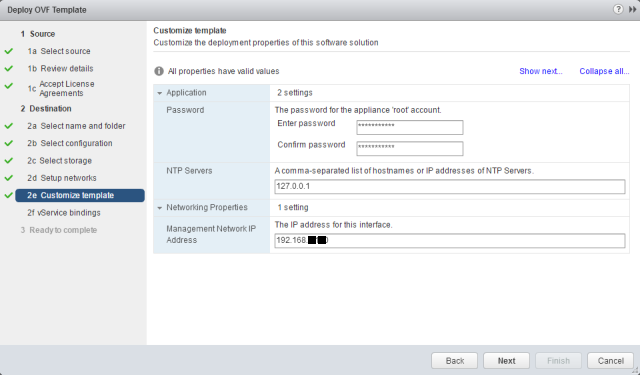640x375 pixels.
Task: Go to step 1b Review details
Action: pyautogui.click(x=60, y=69)
